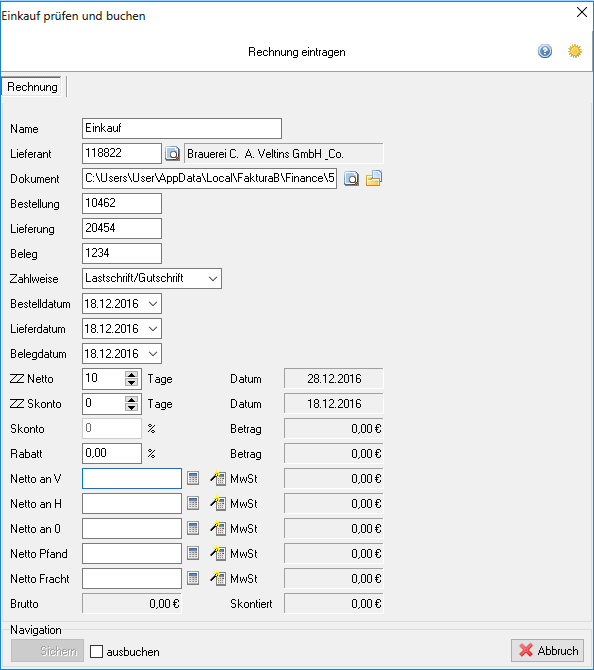Viewport: 594px width, 670px height.
Task: Open the Bestelldatum date picker
Action: [153, 304]
